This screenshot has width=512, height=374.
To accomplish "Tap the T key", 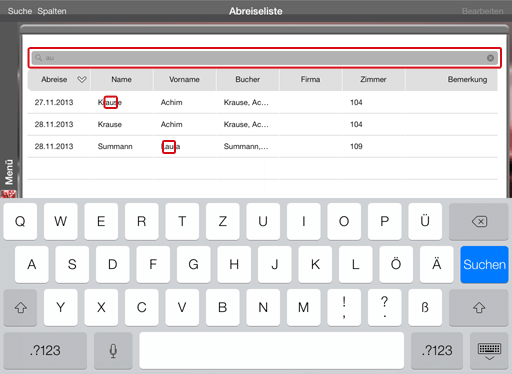I will [182, 221].
